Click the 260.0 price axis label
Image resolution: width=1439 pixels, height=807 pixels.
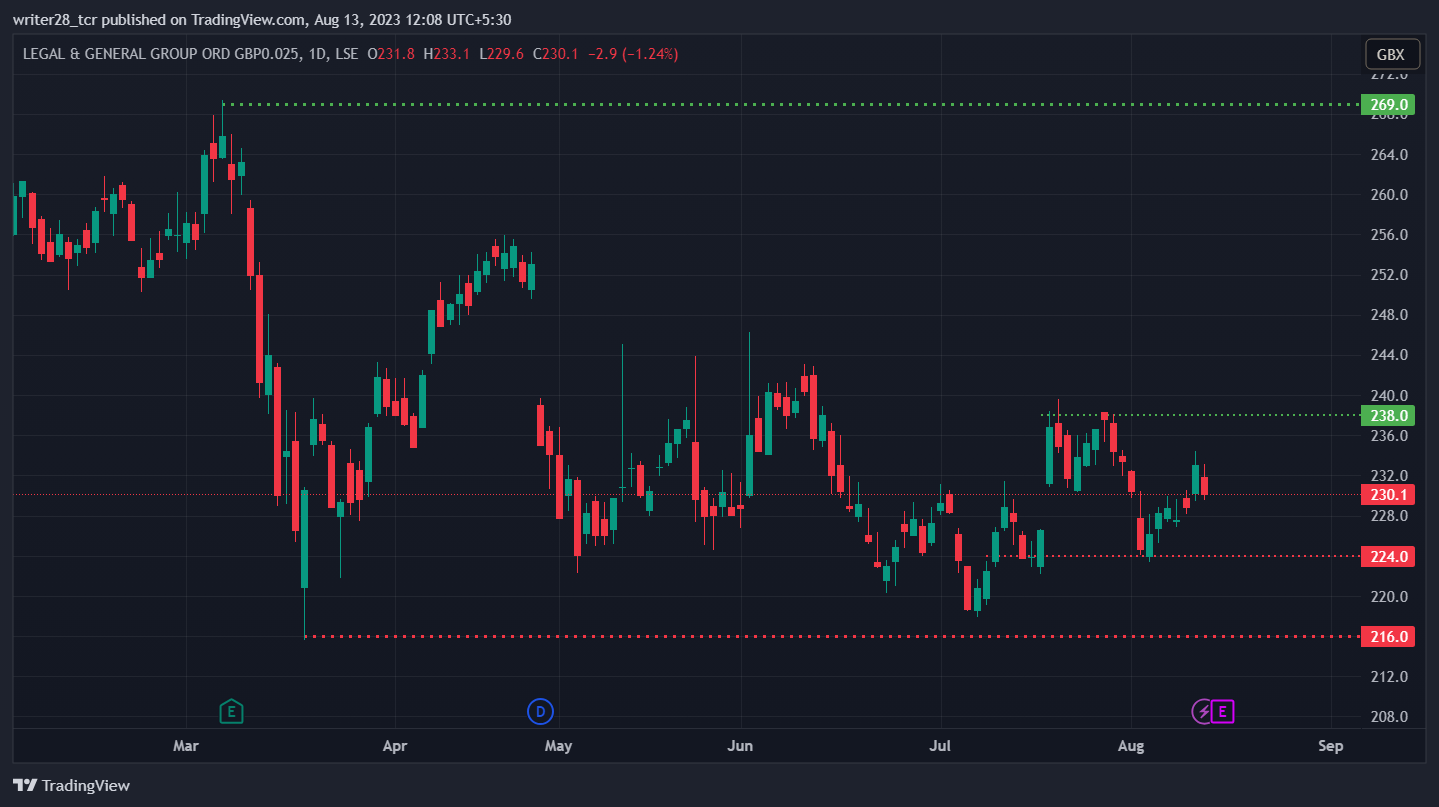pyautogui.click(x=1389, y=195)
